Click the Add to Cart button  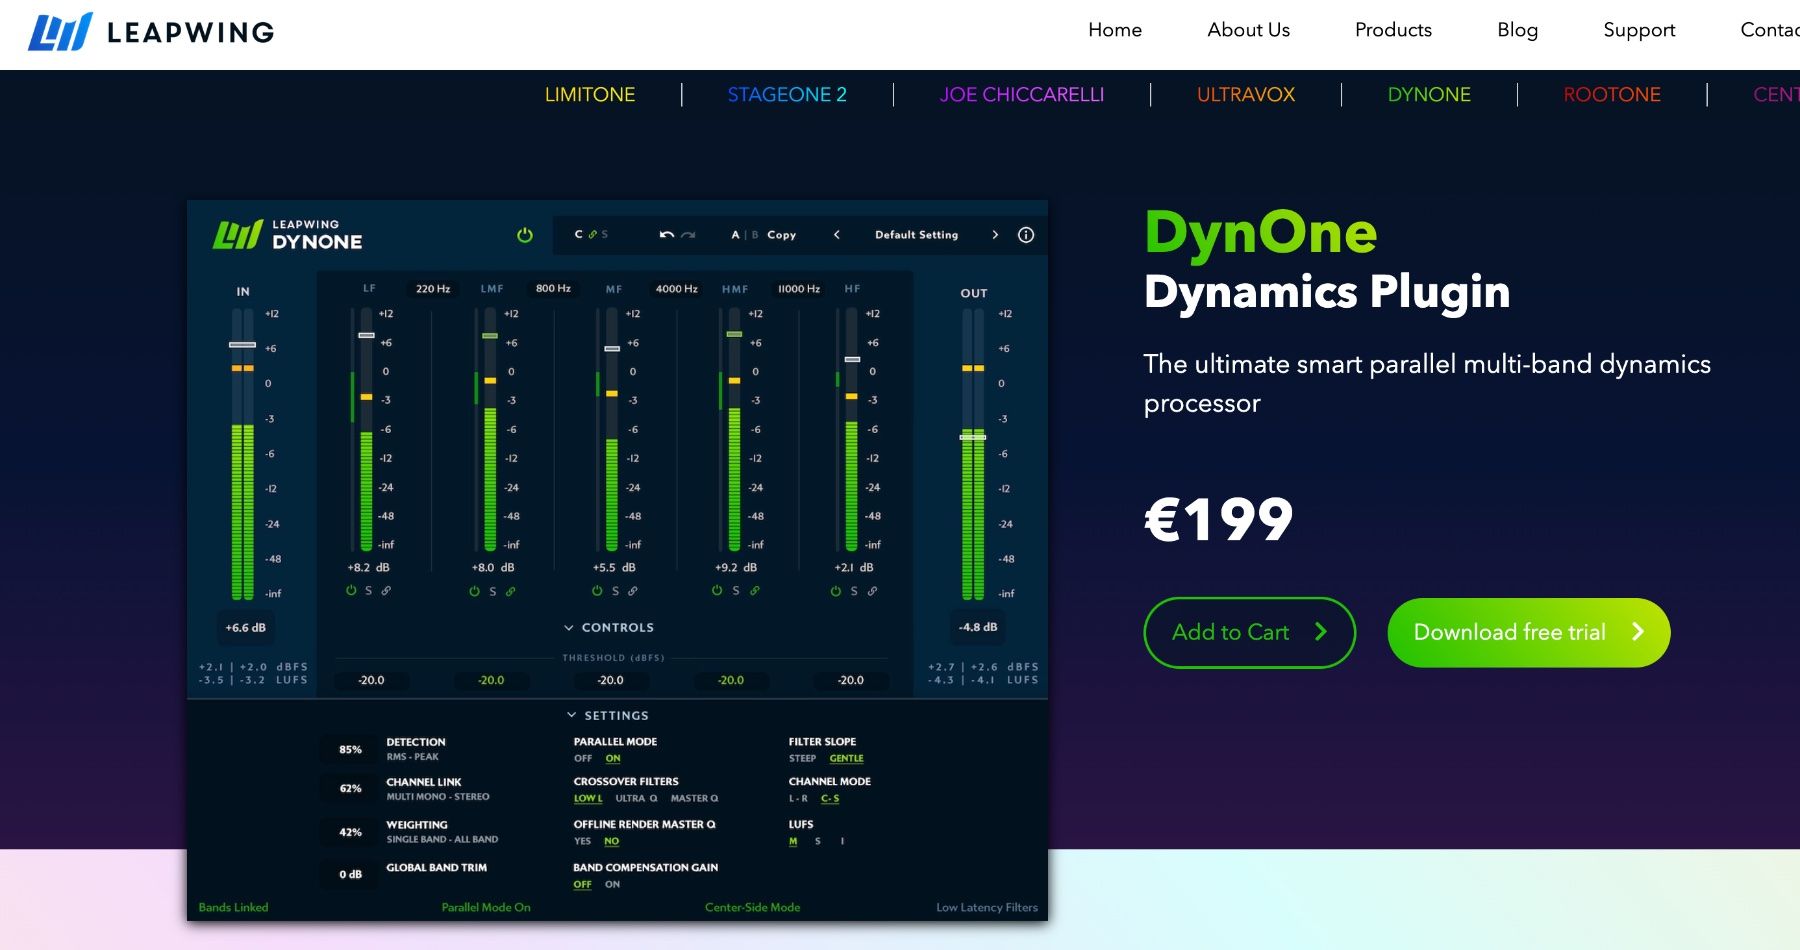tap(1249, 632)
